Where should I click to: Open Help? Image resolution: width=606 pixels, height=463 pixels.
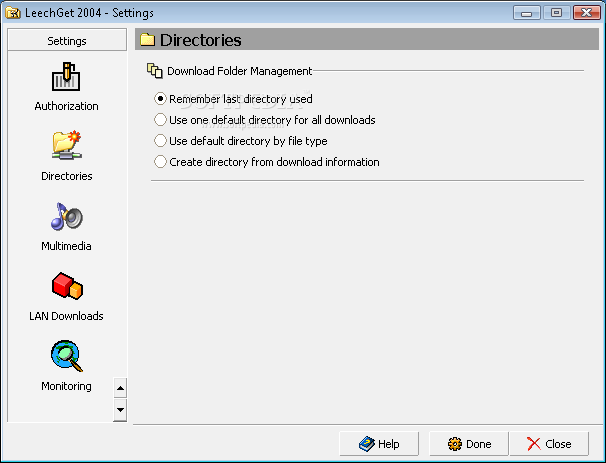[x=379, y=444]
